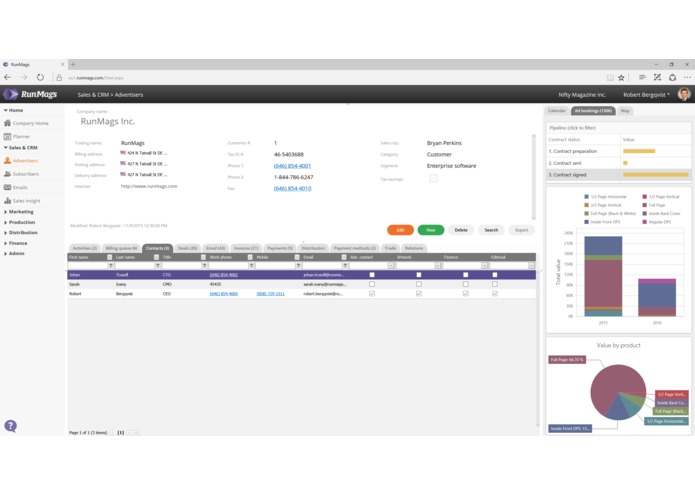
Task: Open the browser more options ellipsis
Action: (687, 78)
